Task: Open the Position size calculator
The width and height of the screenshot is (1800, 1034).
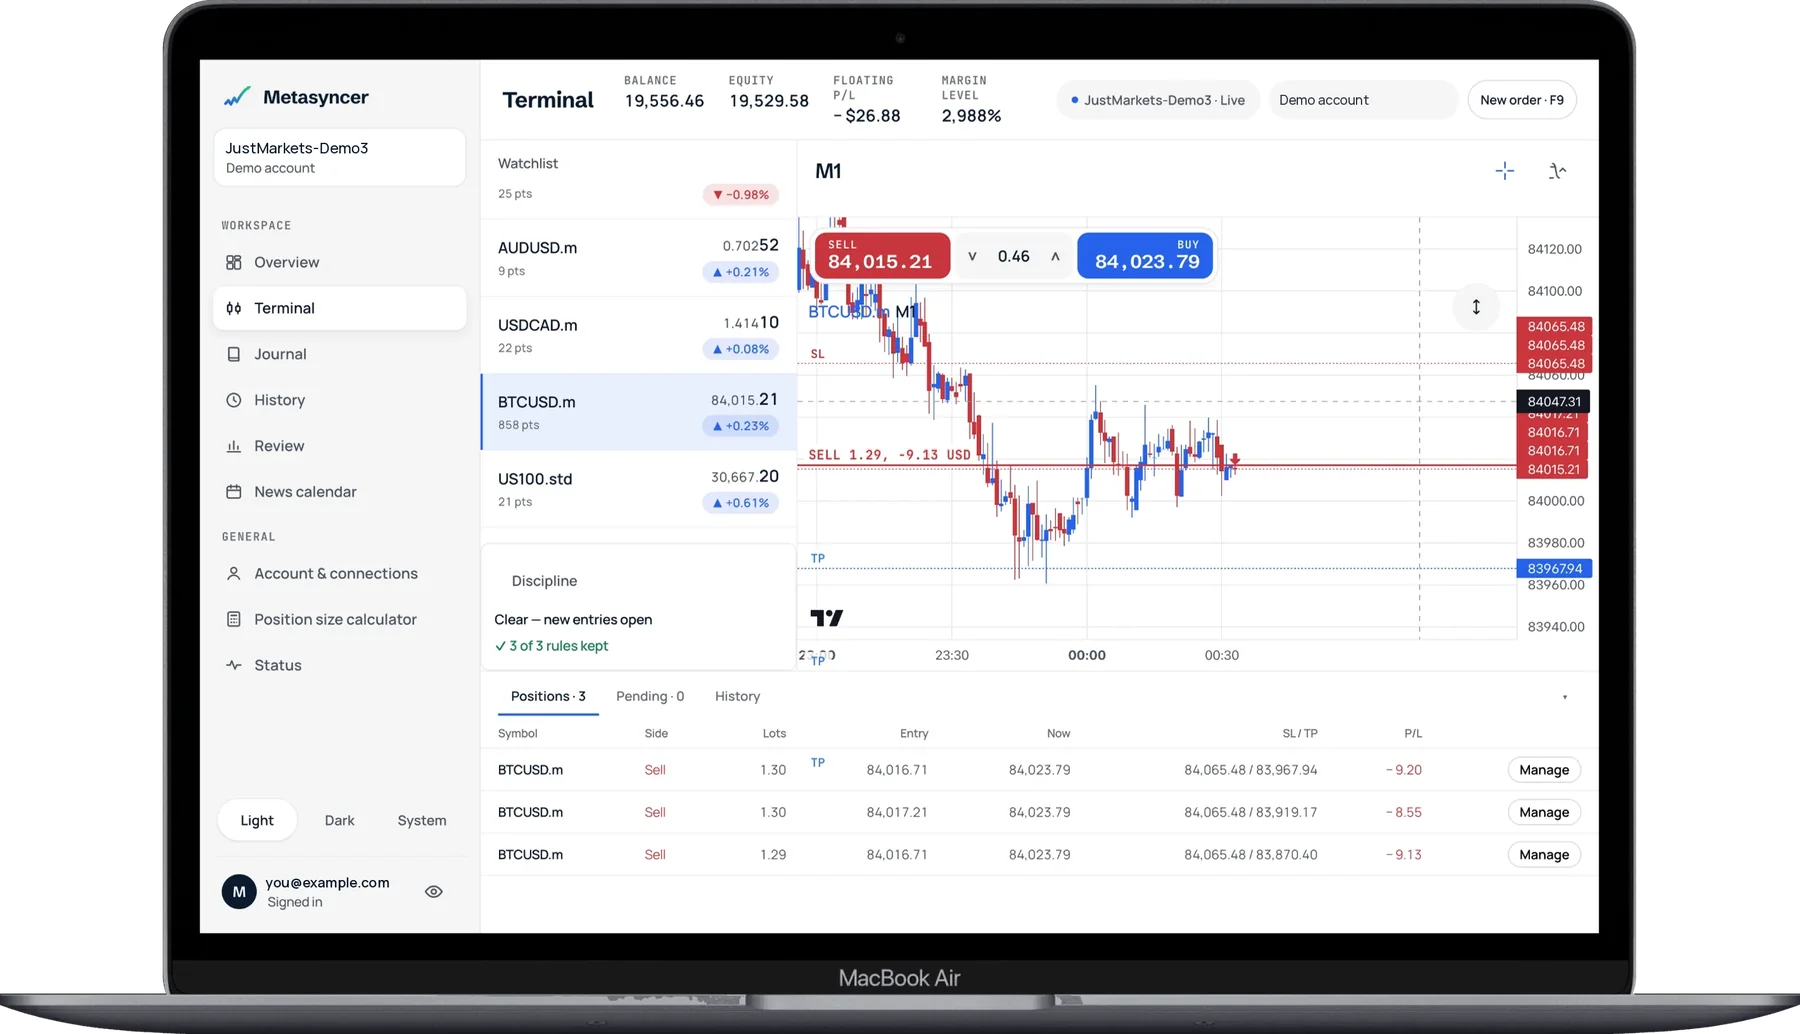Action: point(339,619)
